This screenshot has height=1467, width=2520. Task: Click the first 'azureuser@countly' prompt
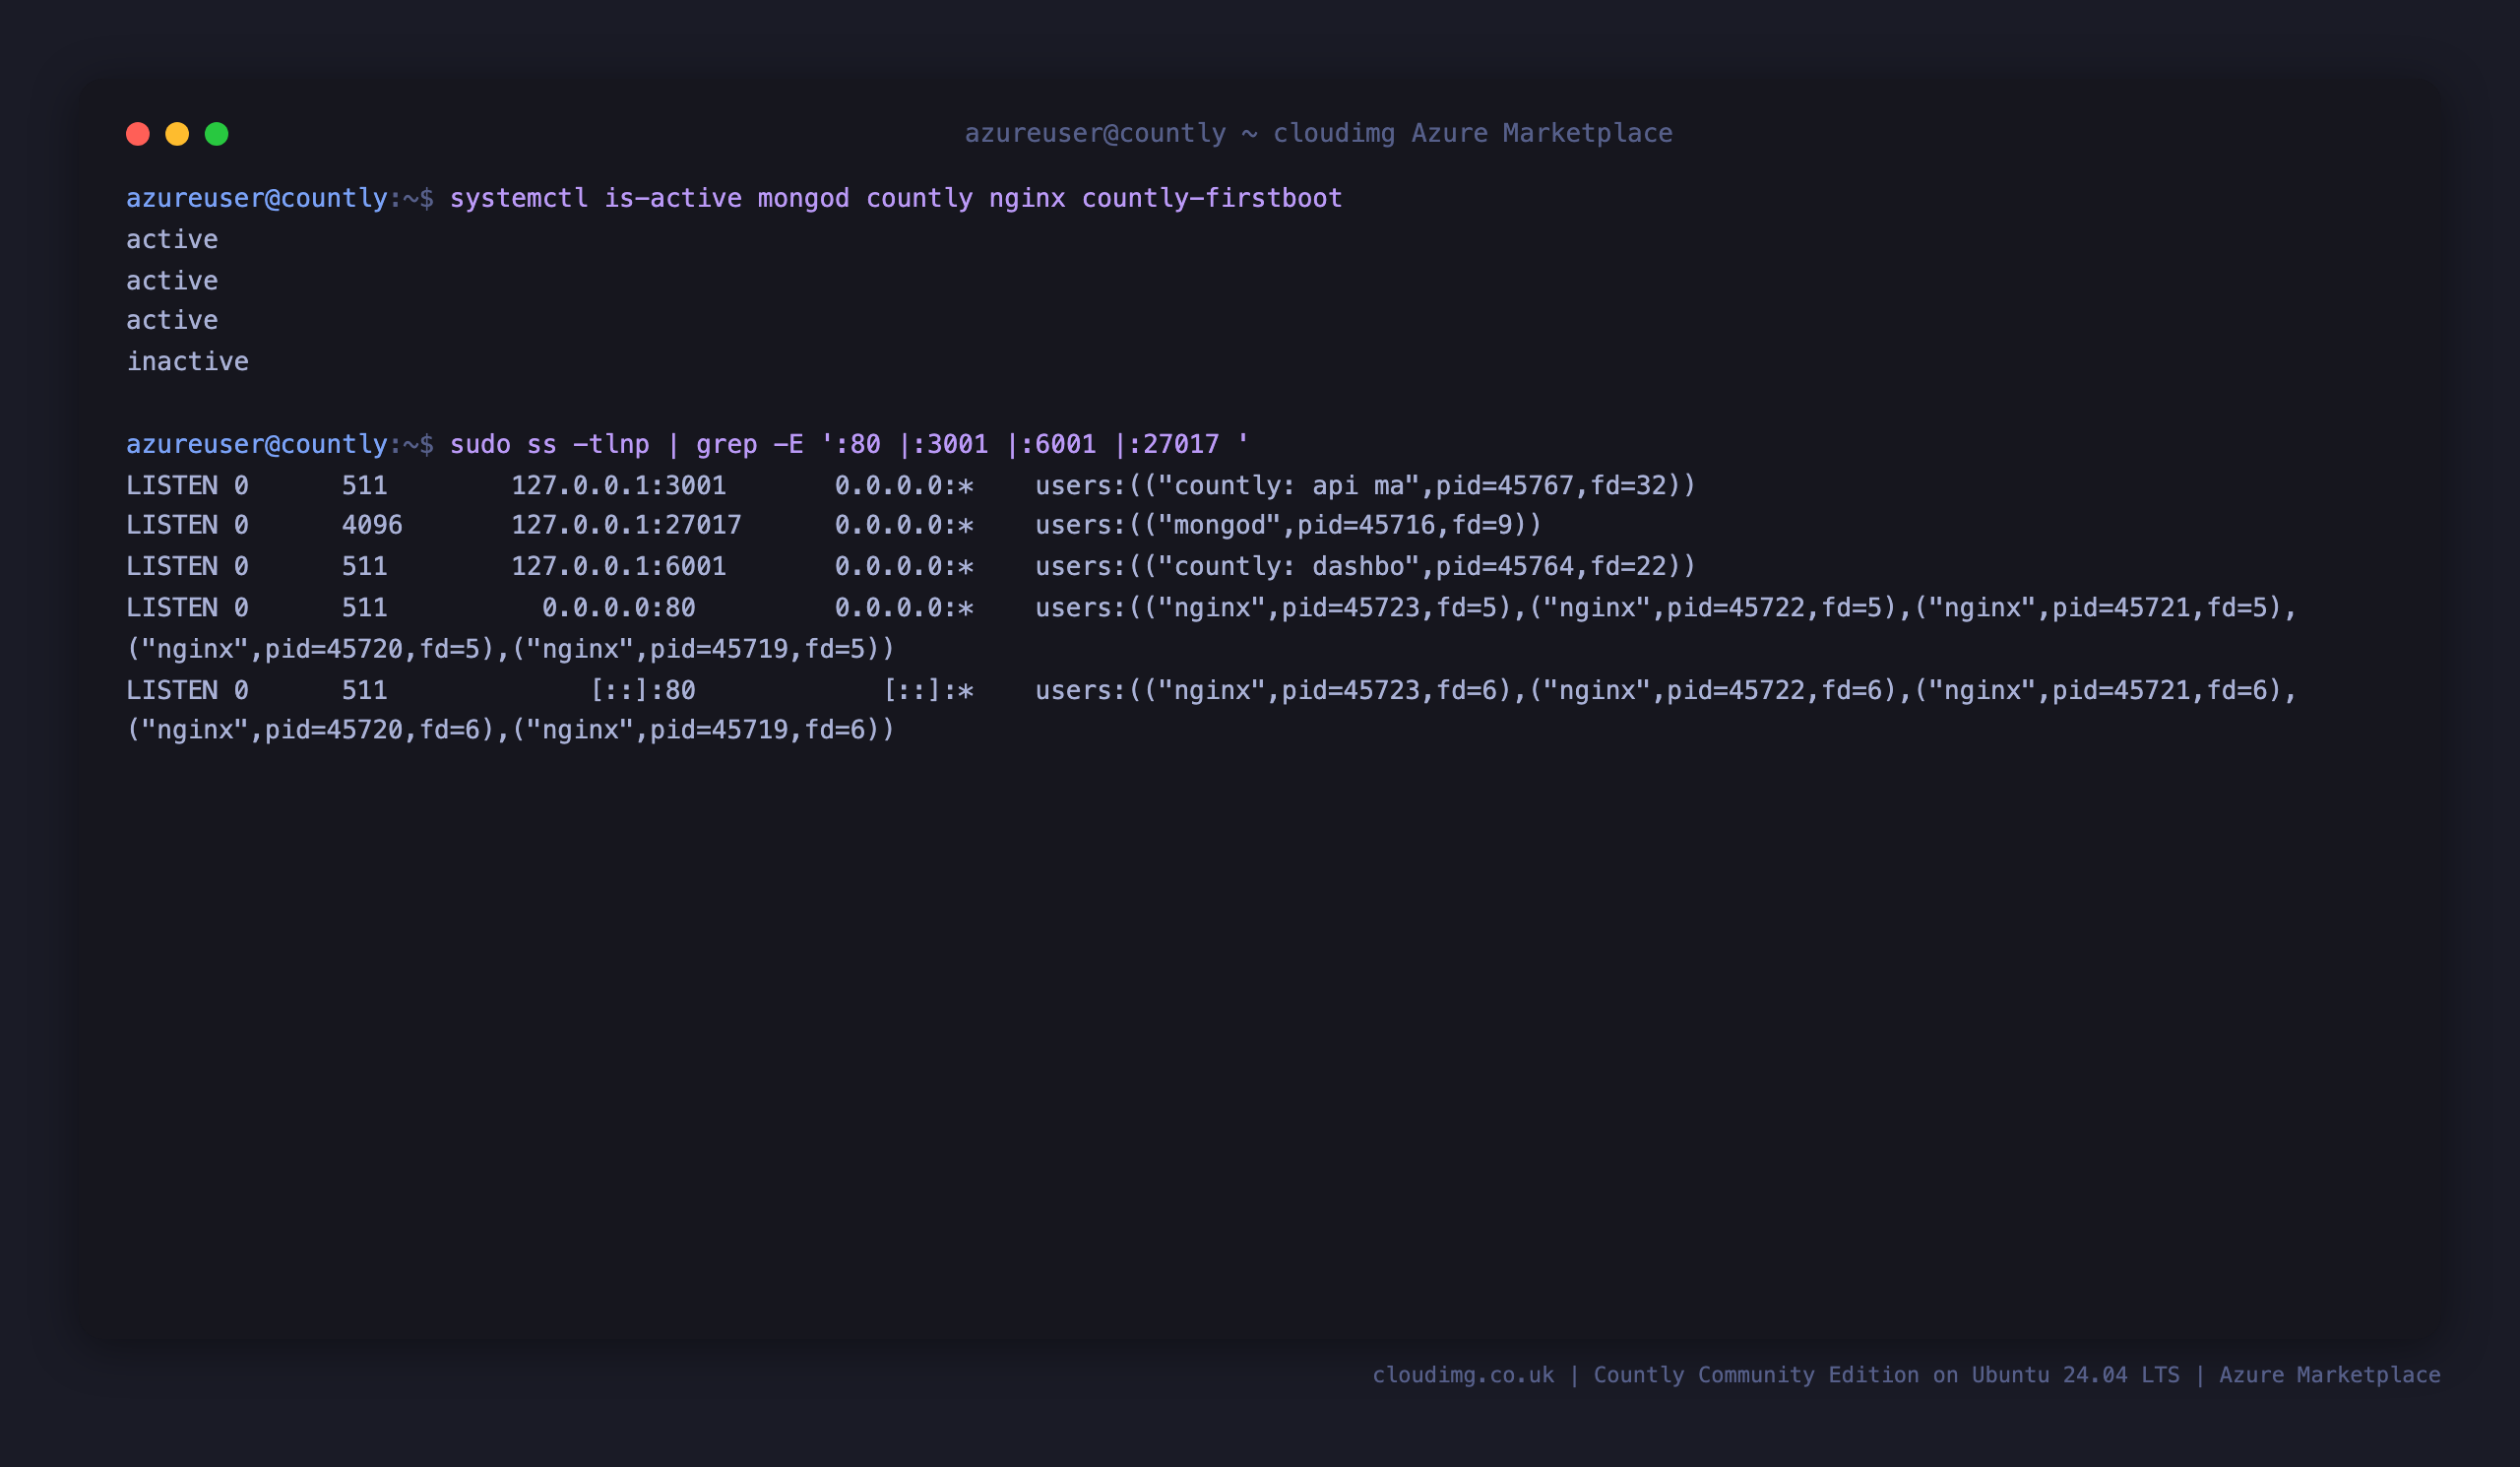[x=257, y=198]
